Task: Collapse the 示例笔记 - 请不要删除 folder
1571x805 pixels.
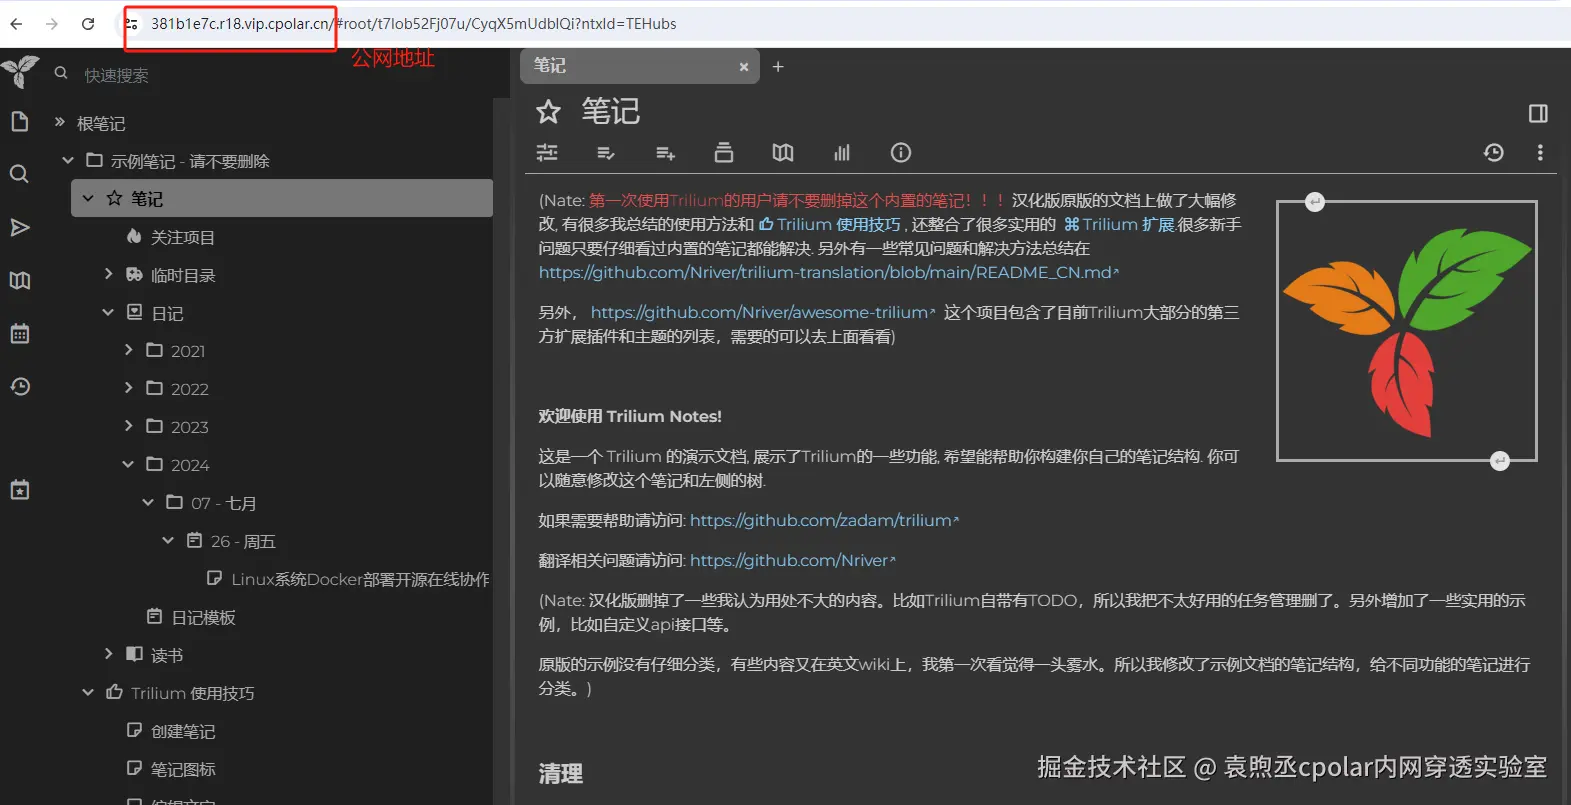Action: [x=68, y=160]
